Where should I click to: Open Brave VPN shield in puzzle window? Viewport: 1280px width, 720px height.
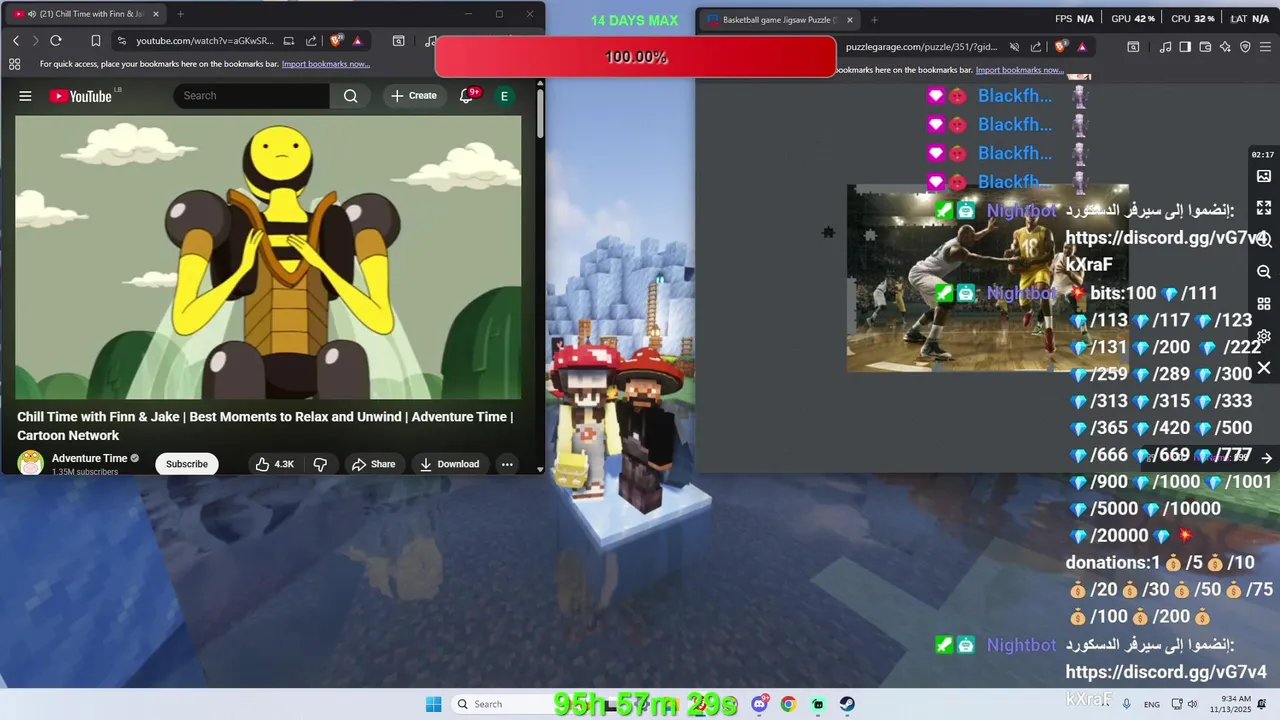(1245, 47)
